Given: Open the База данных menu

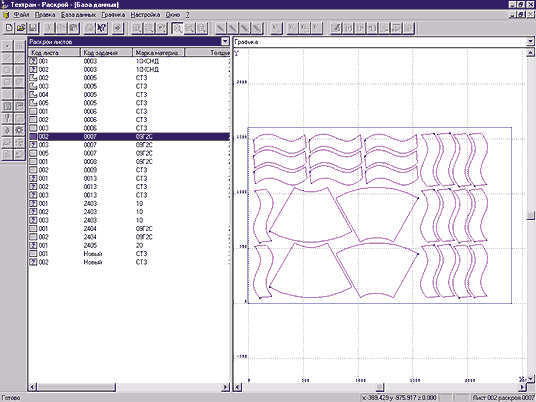Looking at the screenshot, I should click(x=78, y=15).
